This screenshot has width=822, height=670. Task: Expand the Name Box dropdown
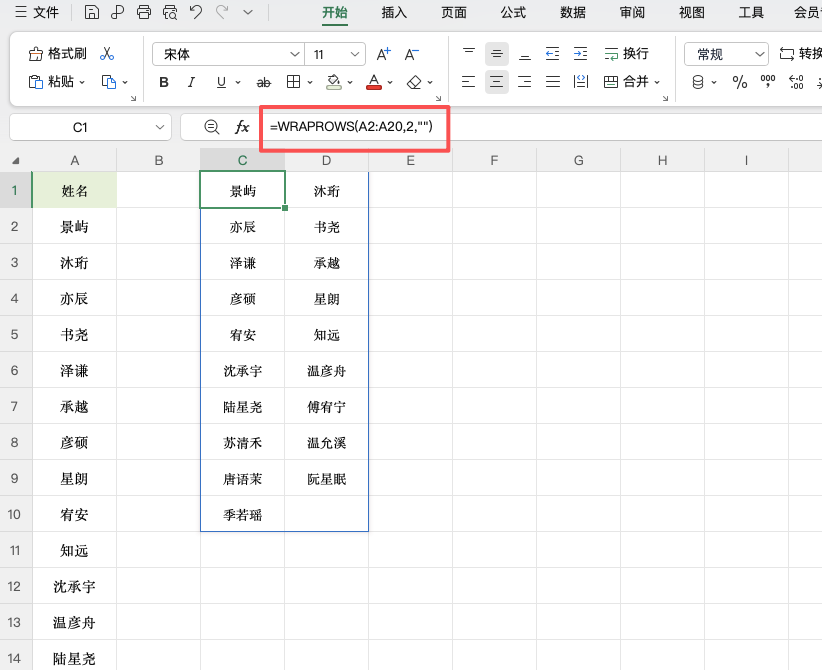point(160,127)
